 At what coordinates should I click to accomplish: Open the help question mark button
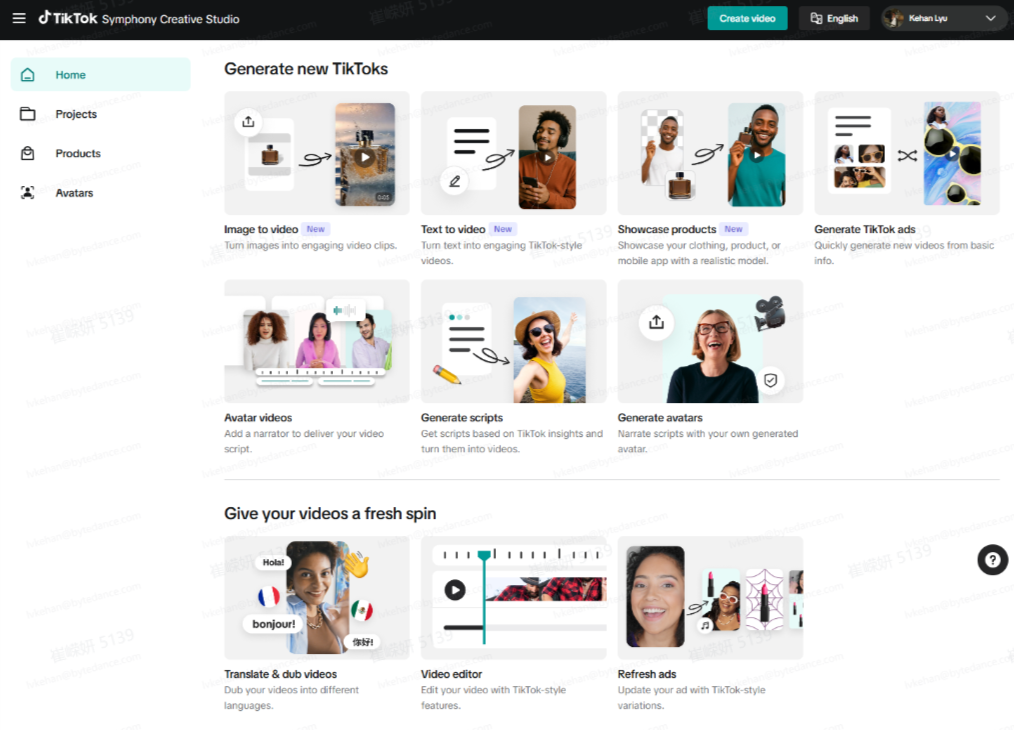(x=991, y=560)
